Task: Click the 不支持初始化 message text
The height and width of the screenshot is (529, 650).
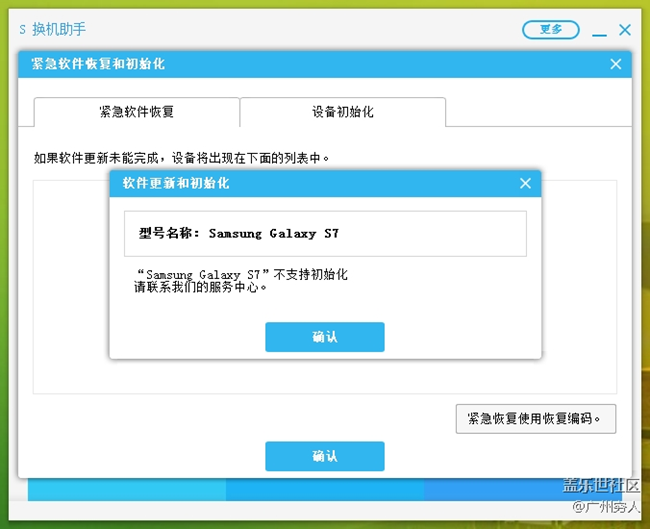Action: click(x=243, y=274)
